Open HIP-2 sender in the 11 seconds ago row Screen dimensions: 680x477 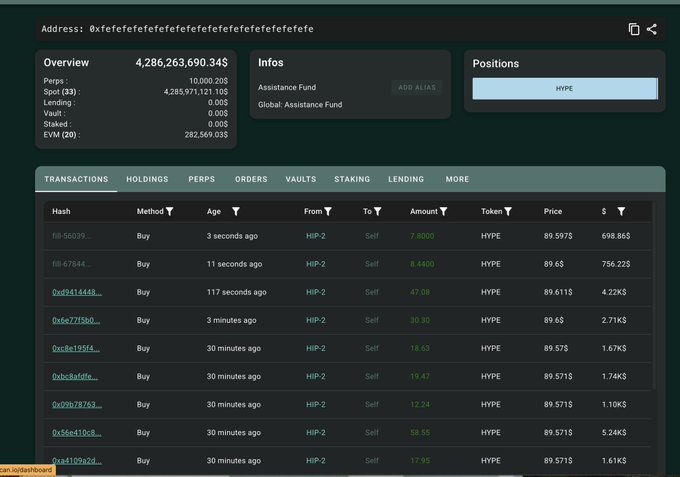[x=316, y=264]
